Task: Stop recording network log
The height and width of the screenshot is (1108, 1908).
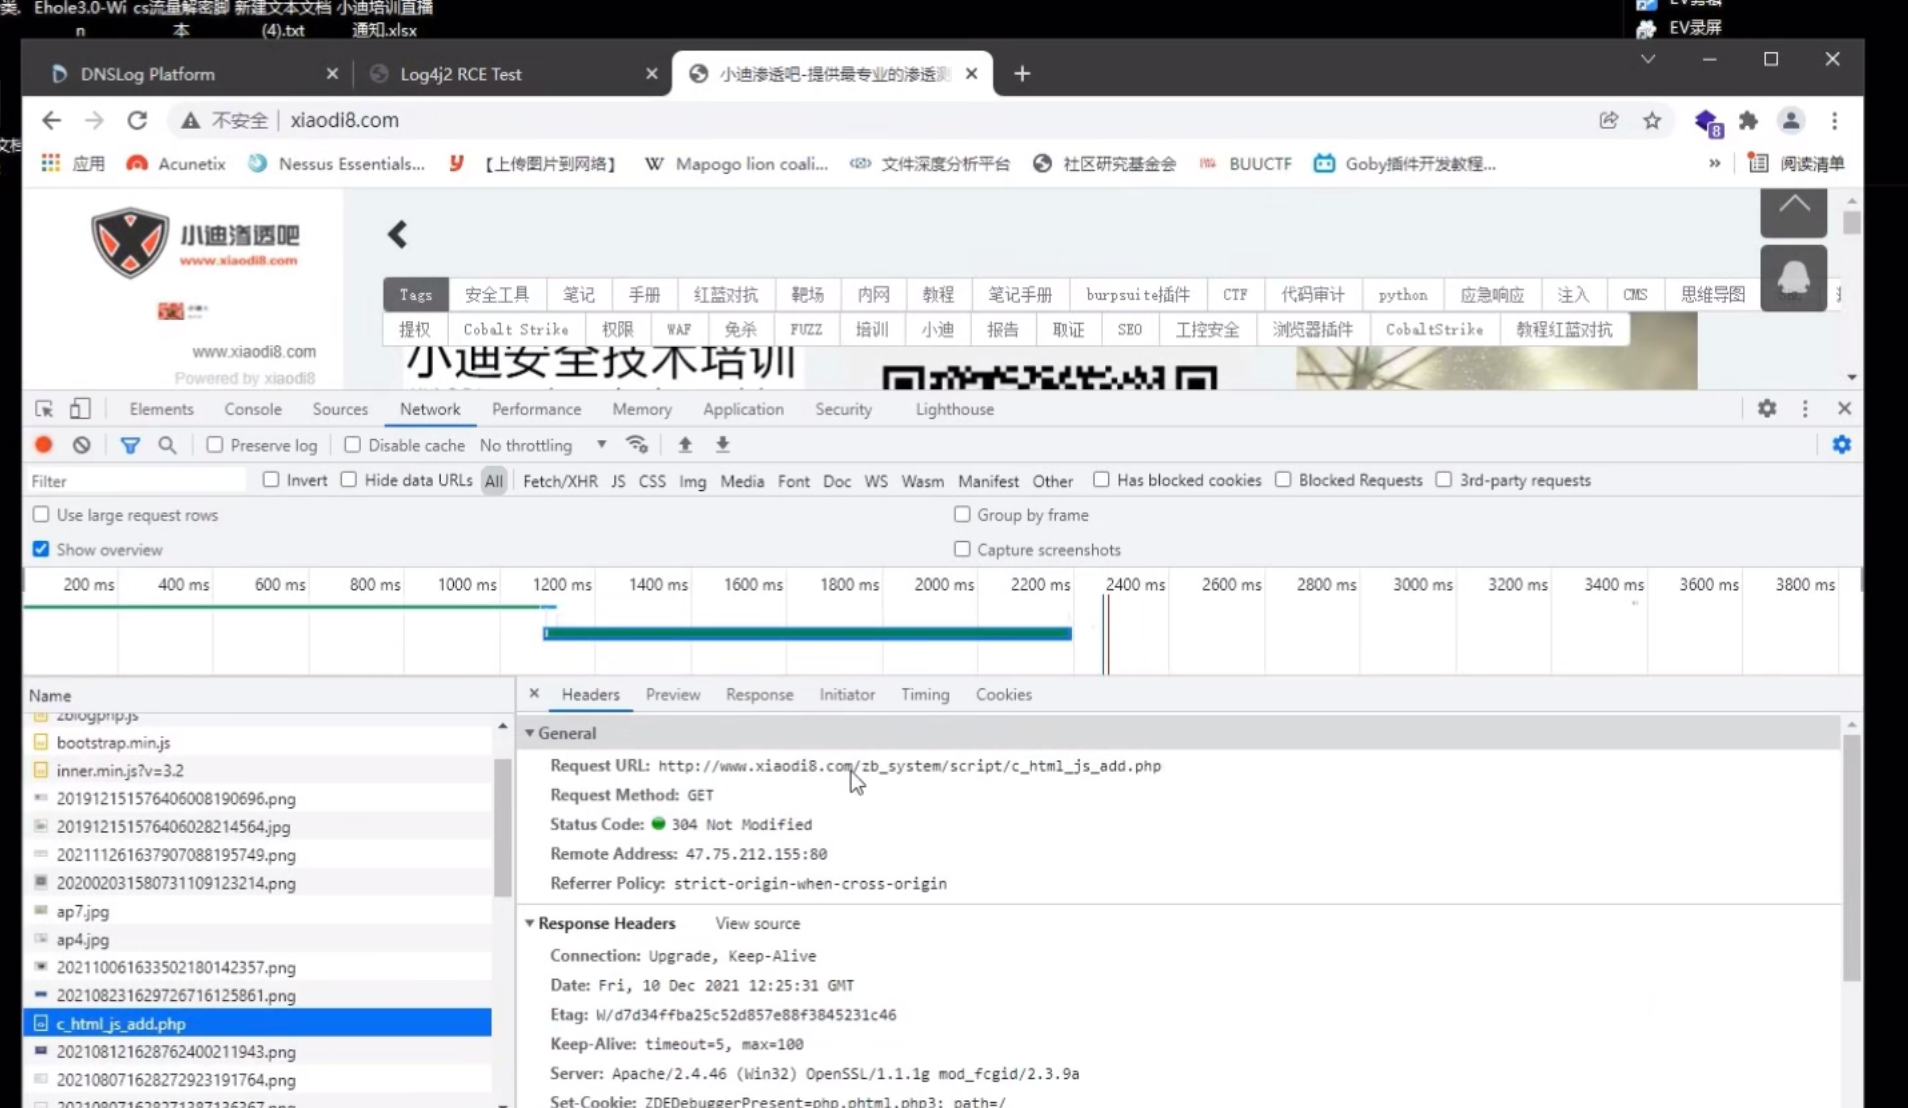Action: [43, 445]
